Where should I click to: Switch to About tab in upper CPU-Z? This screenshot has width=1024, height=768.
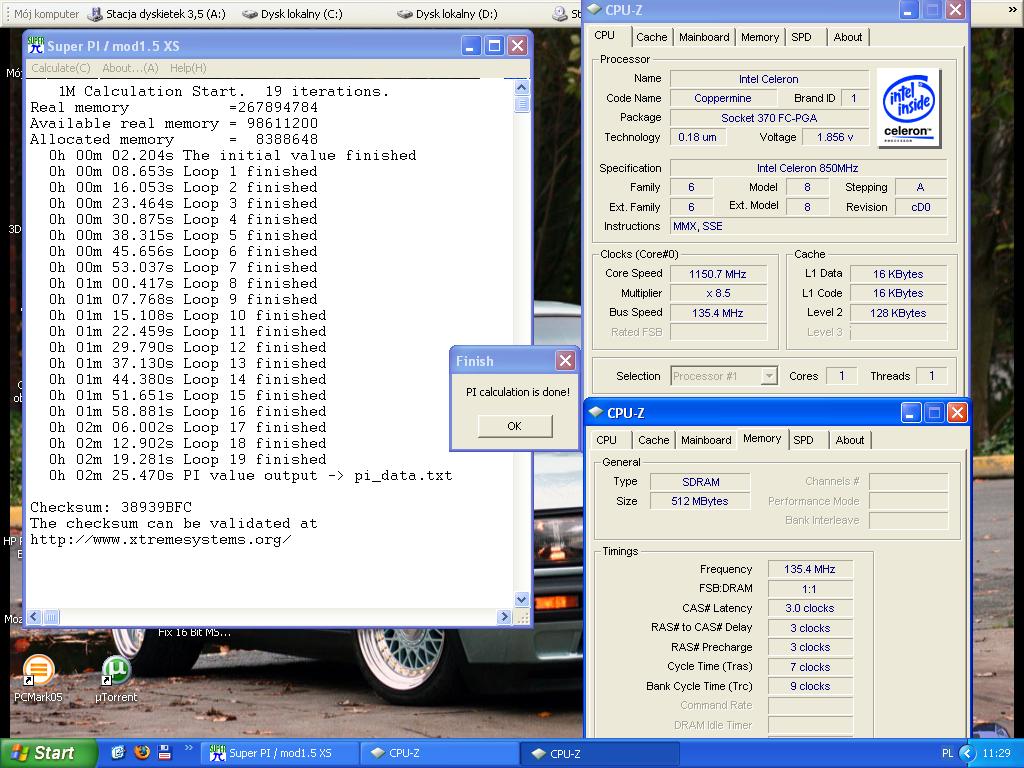(848, 37)
